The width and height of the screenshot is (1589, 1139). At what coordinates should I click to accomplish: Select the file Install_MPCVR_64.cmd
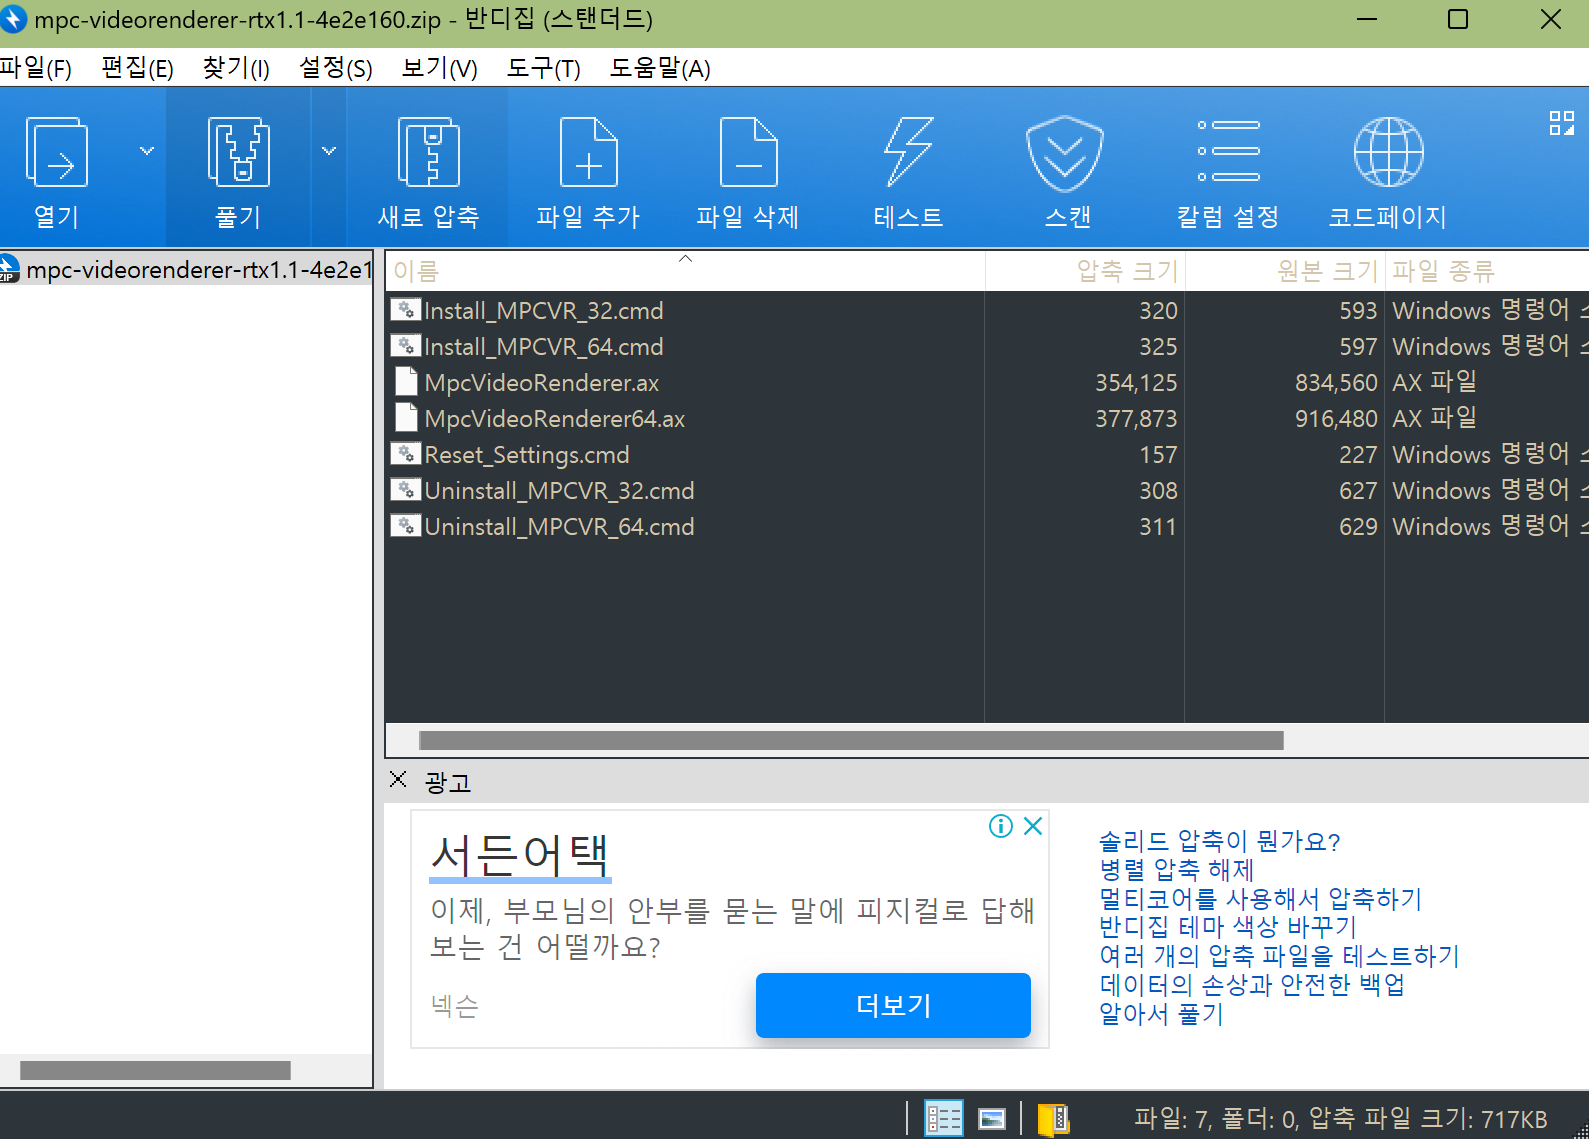[x=543, y=347]
